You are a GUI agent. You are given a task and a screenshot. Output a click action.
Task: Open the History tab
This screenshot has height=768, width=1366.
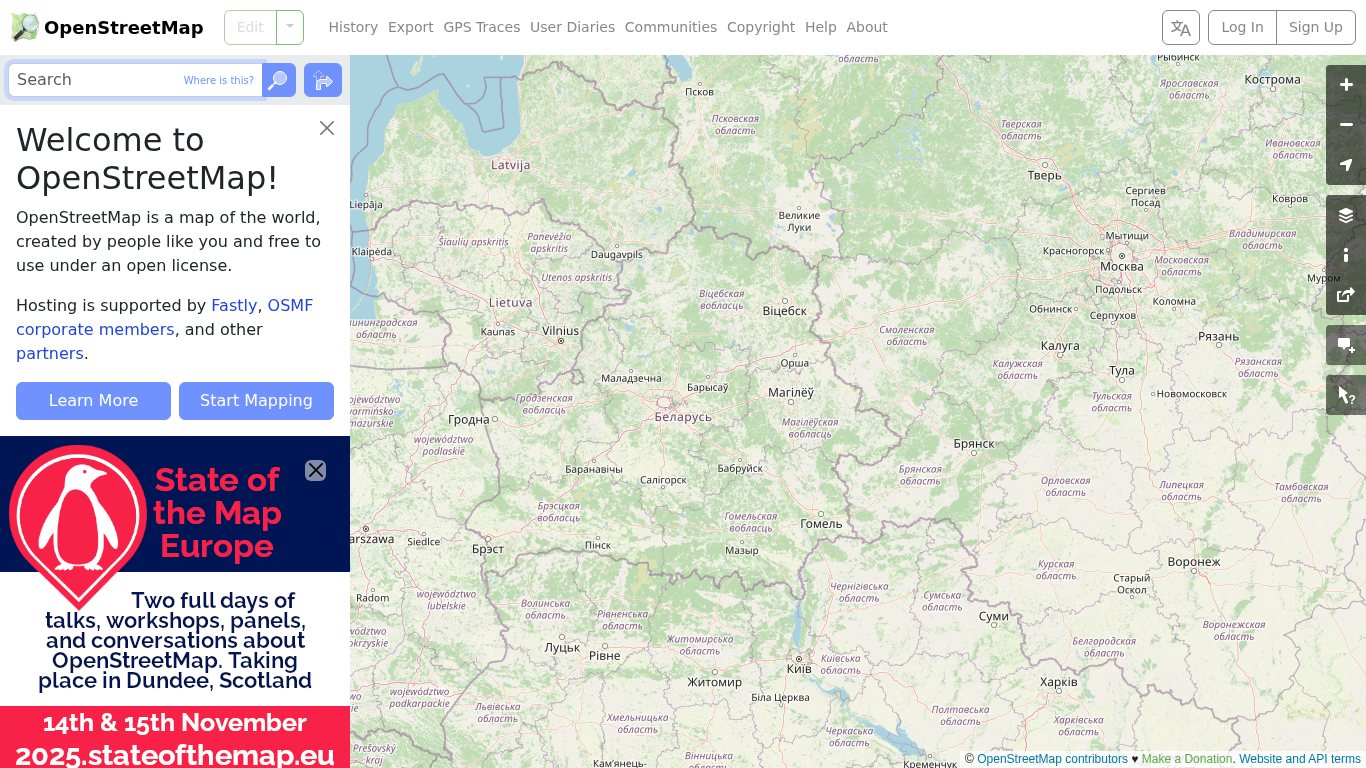tap(353, 27)
